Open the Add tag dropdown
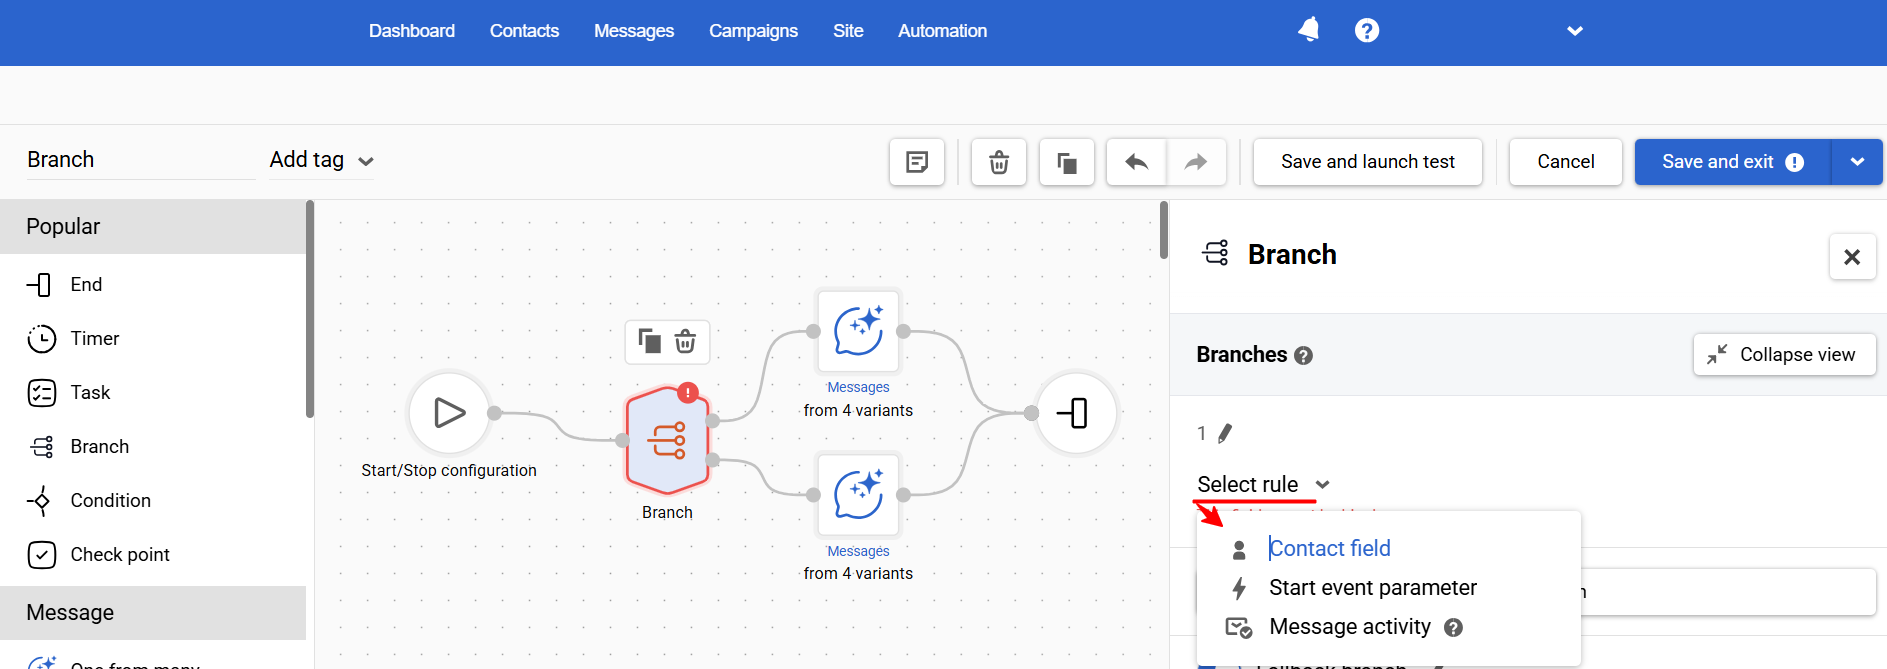This screenshot has width=1887, height=669. (321, 160)
